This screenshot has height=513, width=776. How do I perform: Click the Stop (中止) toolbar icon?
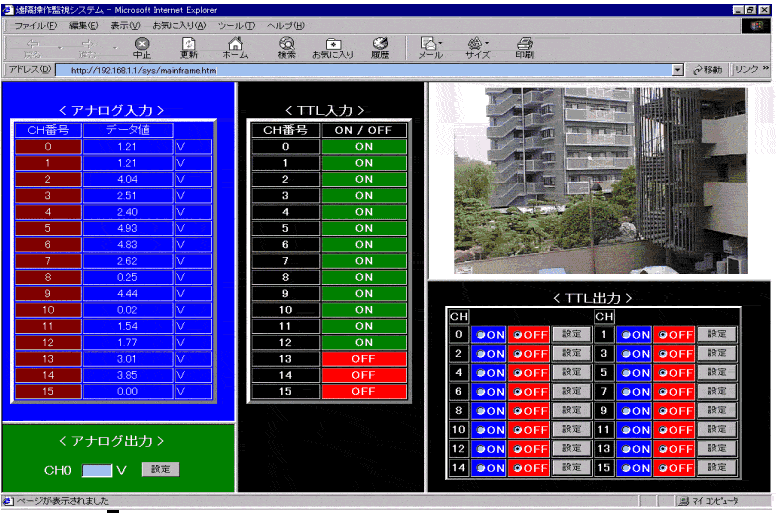pos(142,45)
